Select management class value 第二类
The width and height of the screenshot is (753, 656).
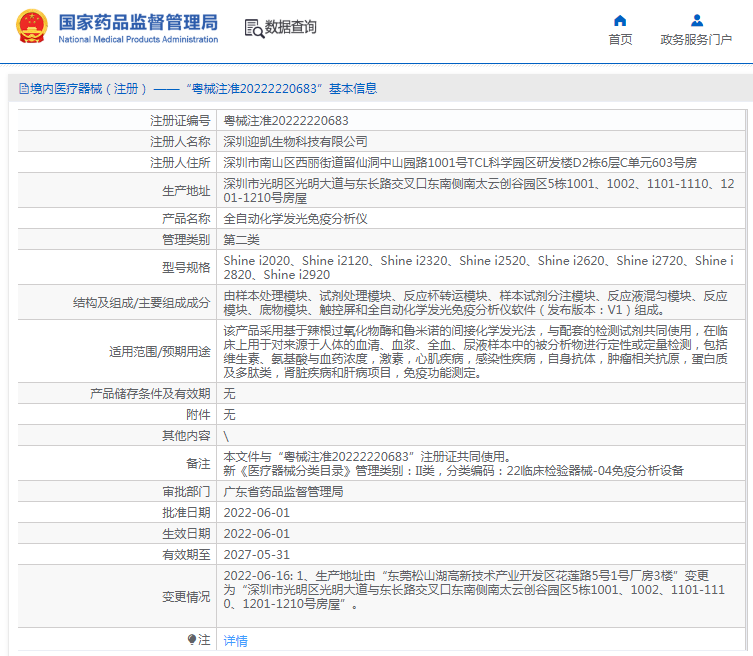tap(241, 240)
